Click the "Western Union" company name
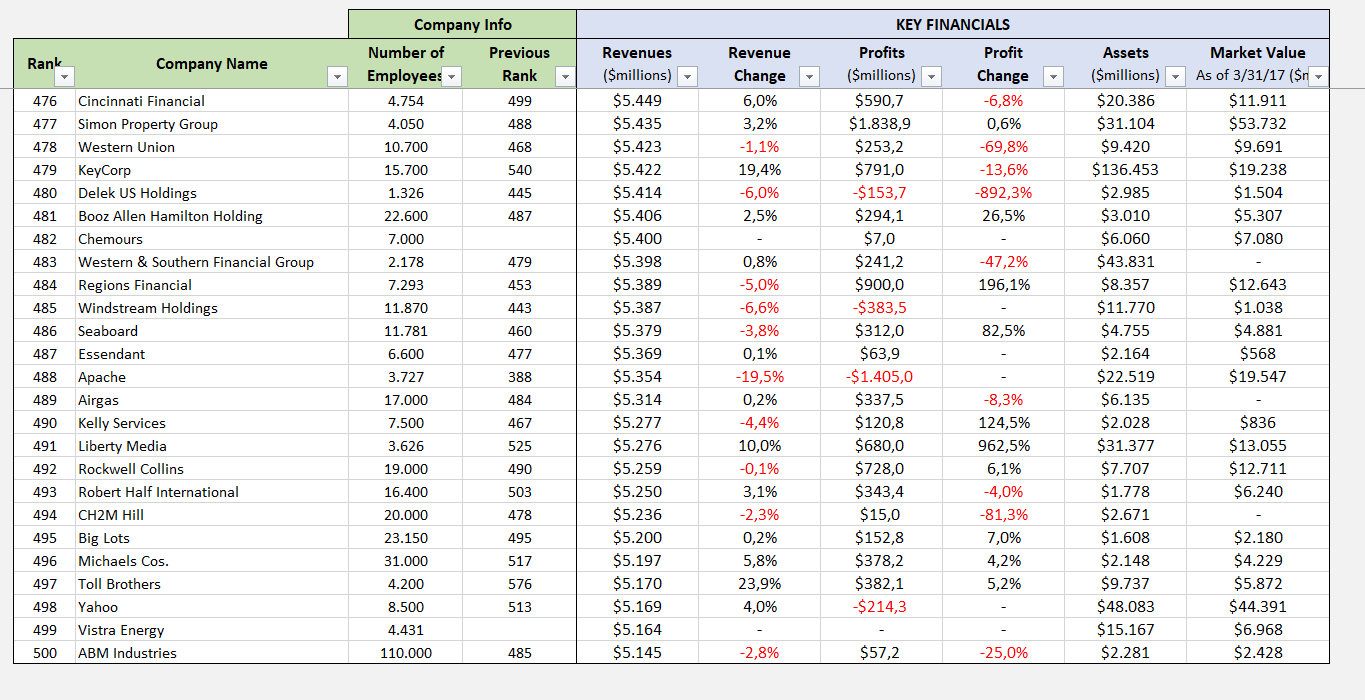This screenshot has width=1365, height=700. pos(127,147)
